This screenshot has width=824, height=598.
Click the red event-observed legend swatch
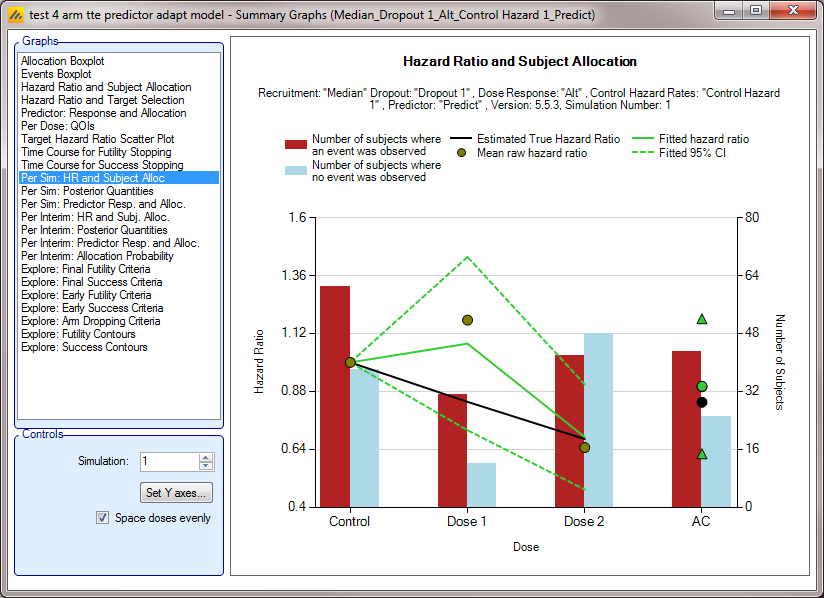295,145
